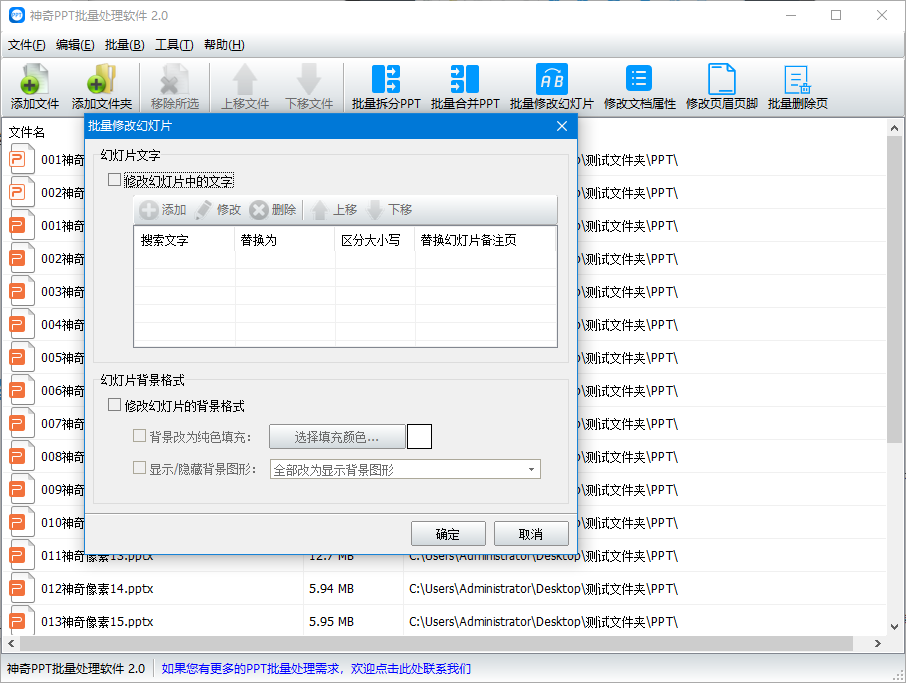Click the app logo in title bar
Viewport: 906px width, 683px height.
click(17, 15)
